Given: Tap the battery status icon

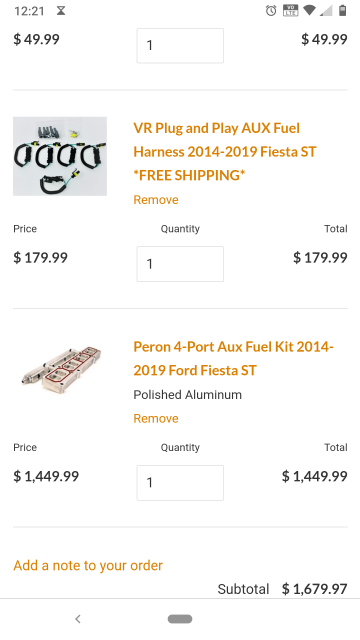Looking at the screenshot, I should coord(342,11).
